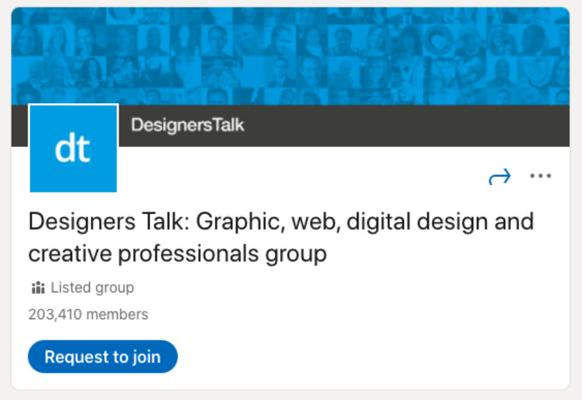Click the Listed group people icon
Image resolution: width=582 pixels, height=400 pixels.
point(38,288)
